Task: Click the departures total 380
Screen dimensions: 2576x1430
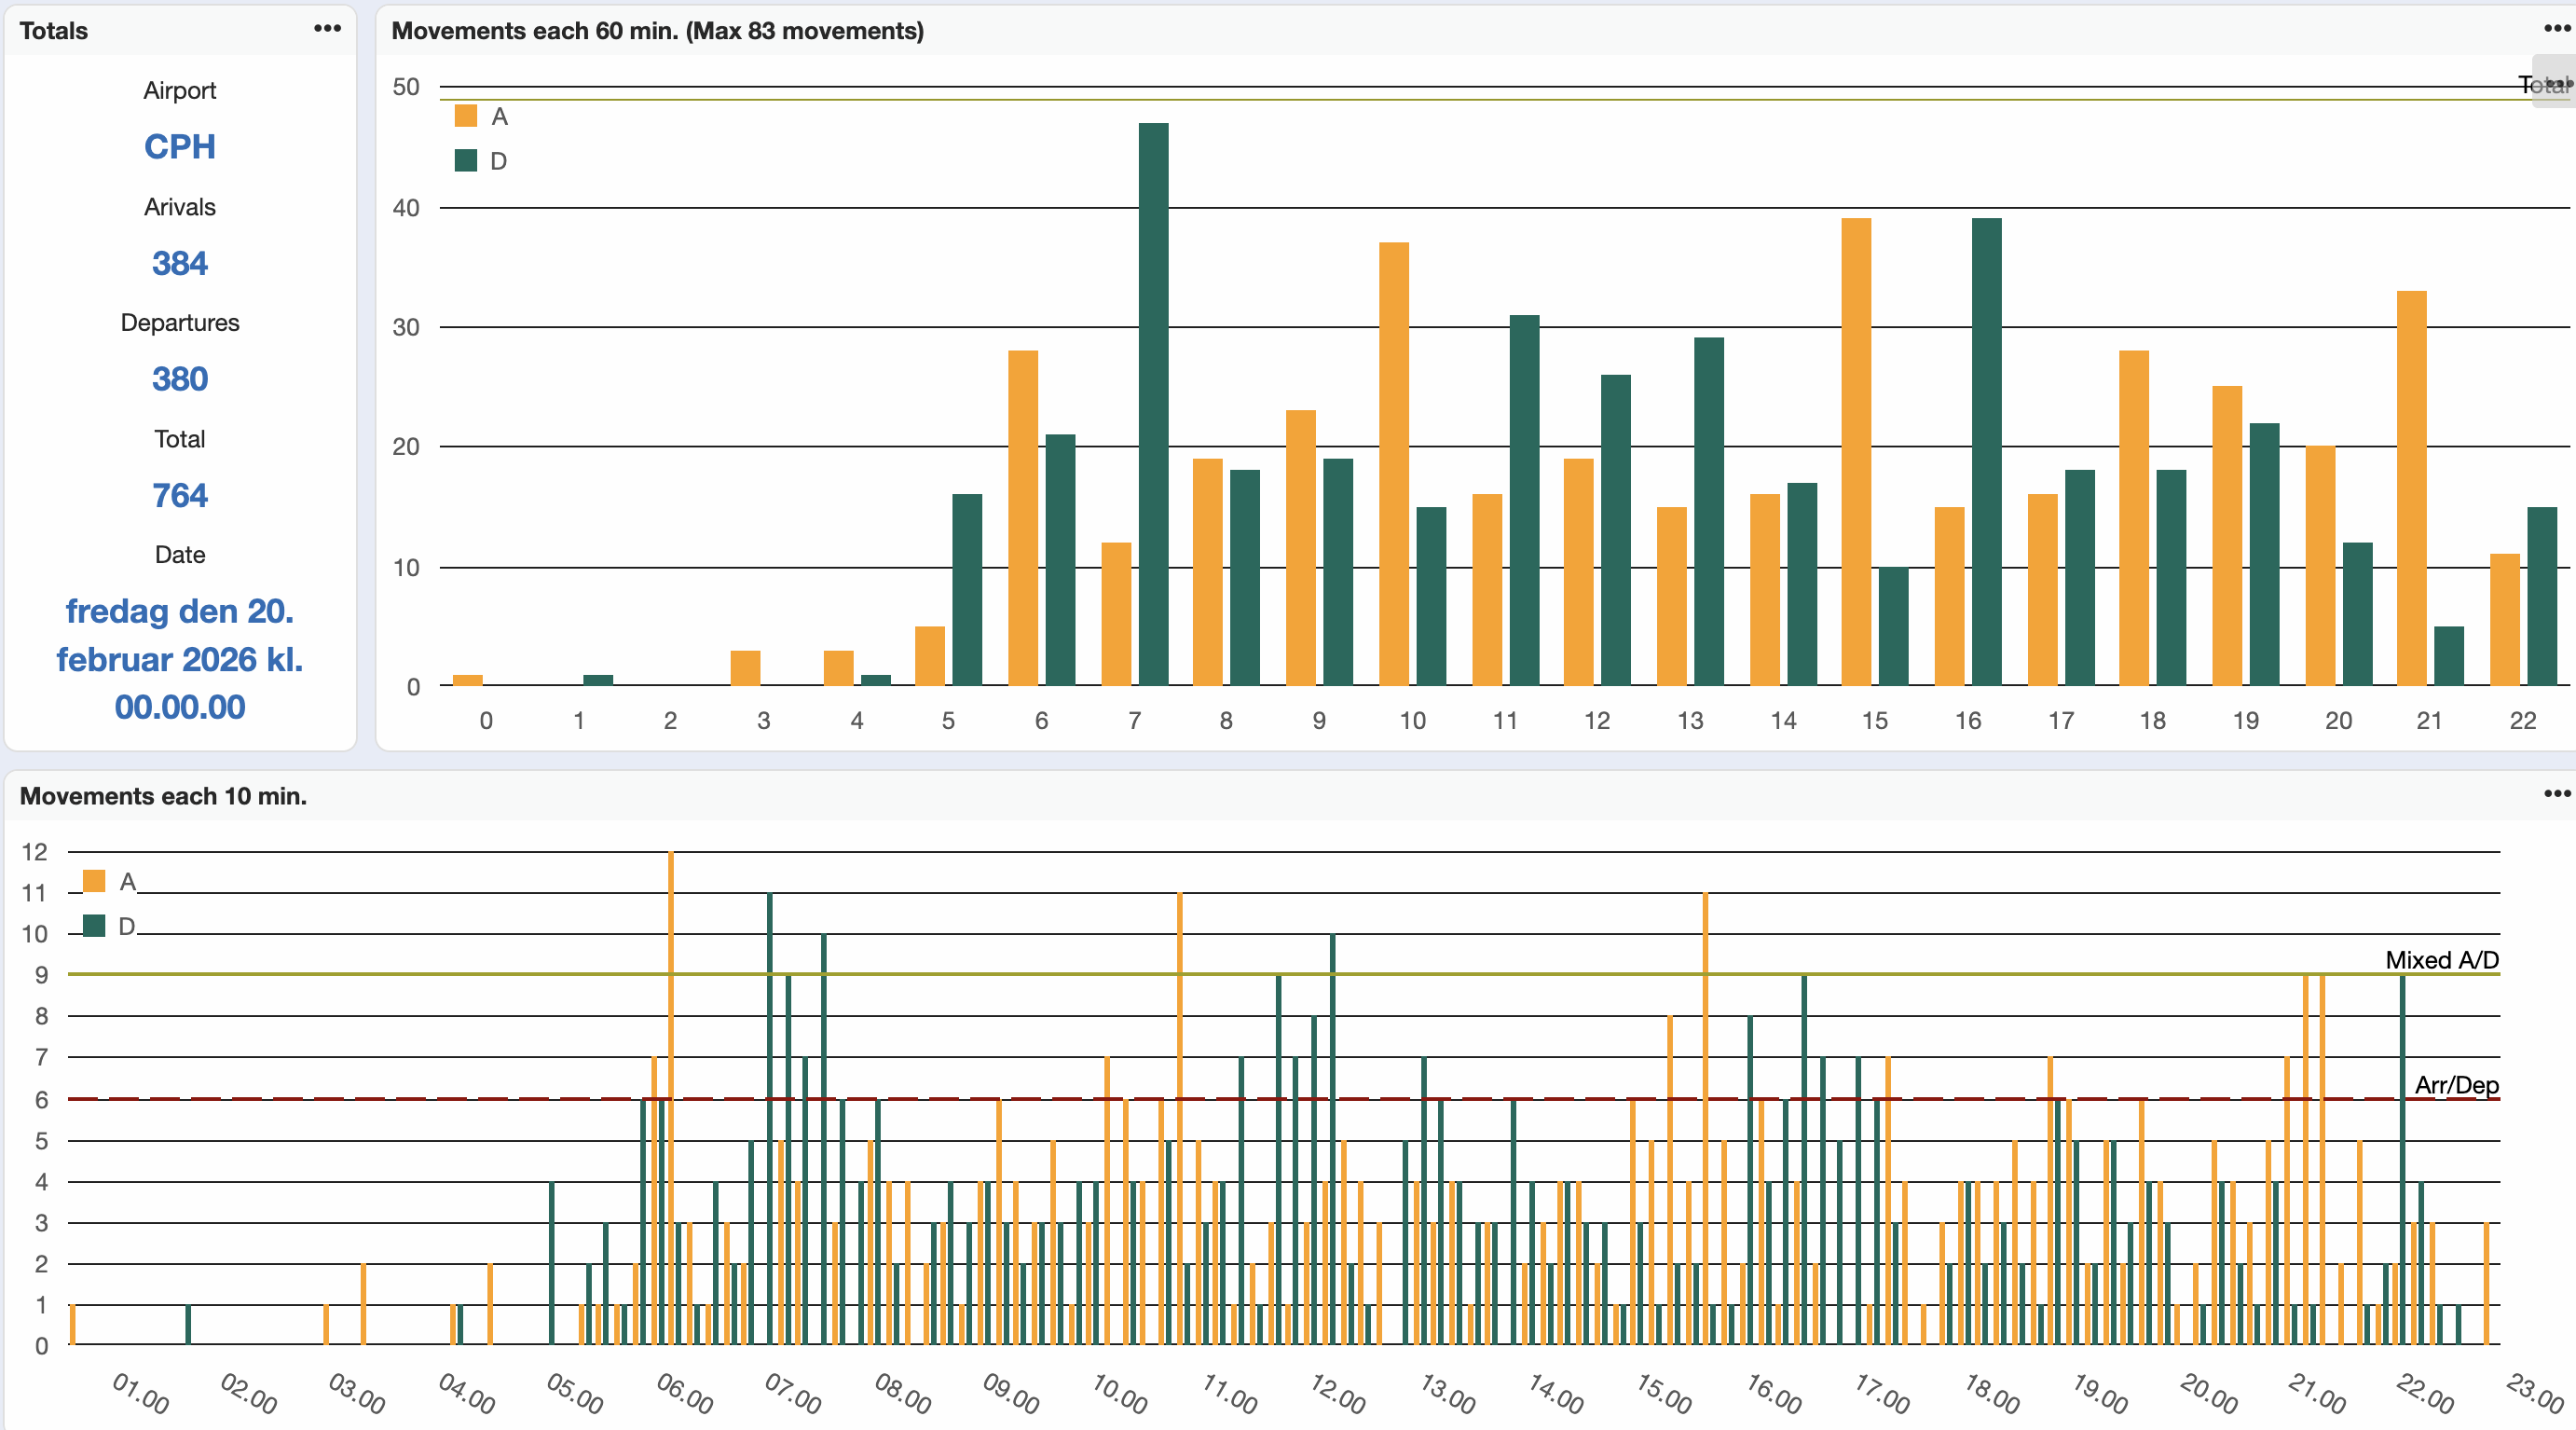Action: pos(180,379)
